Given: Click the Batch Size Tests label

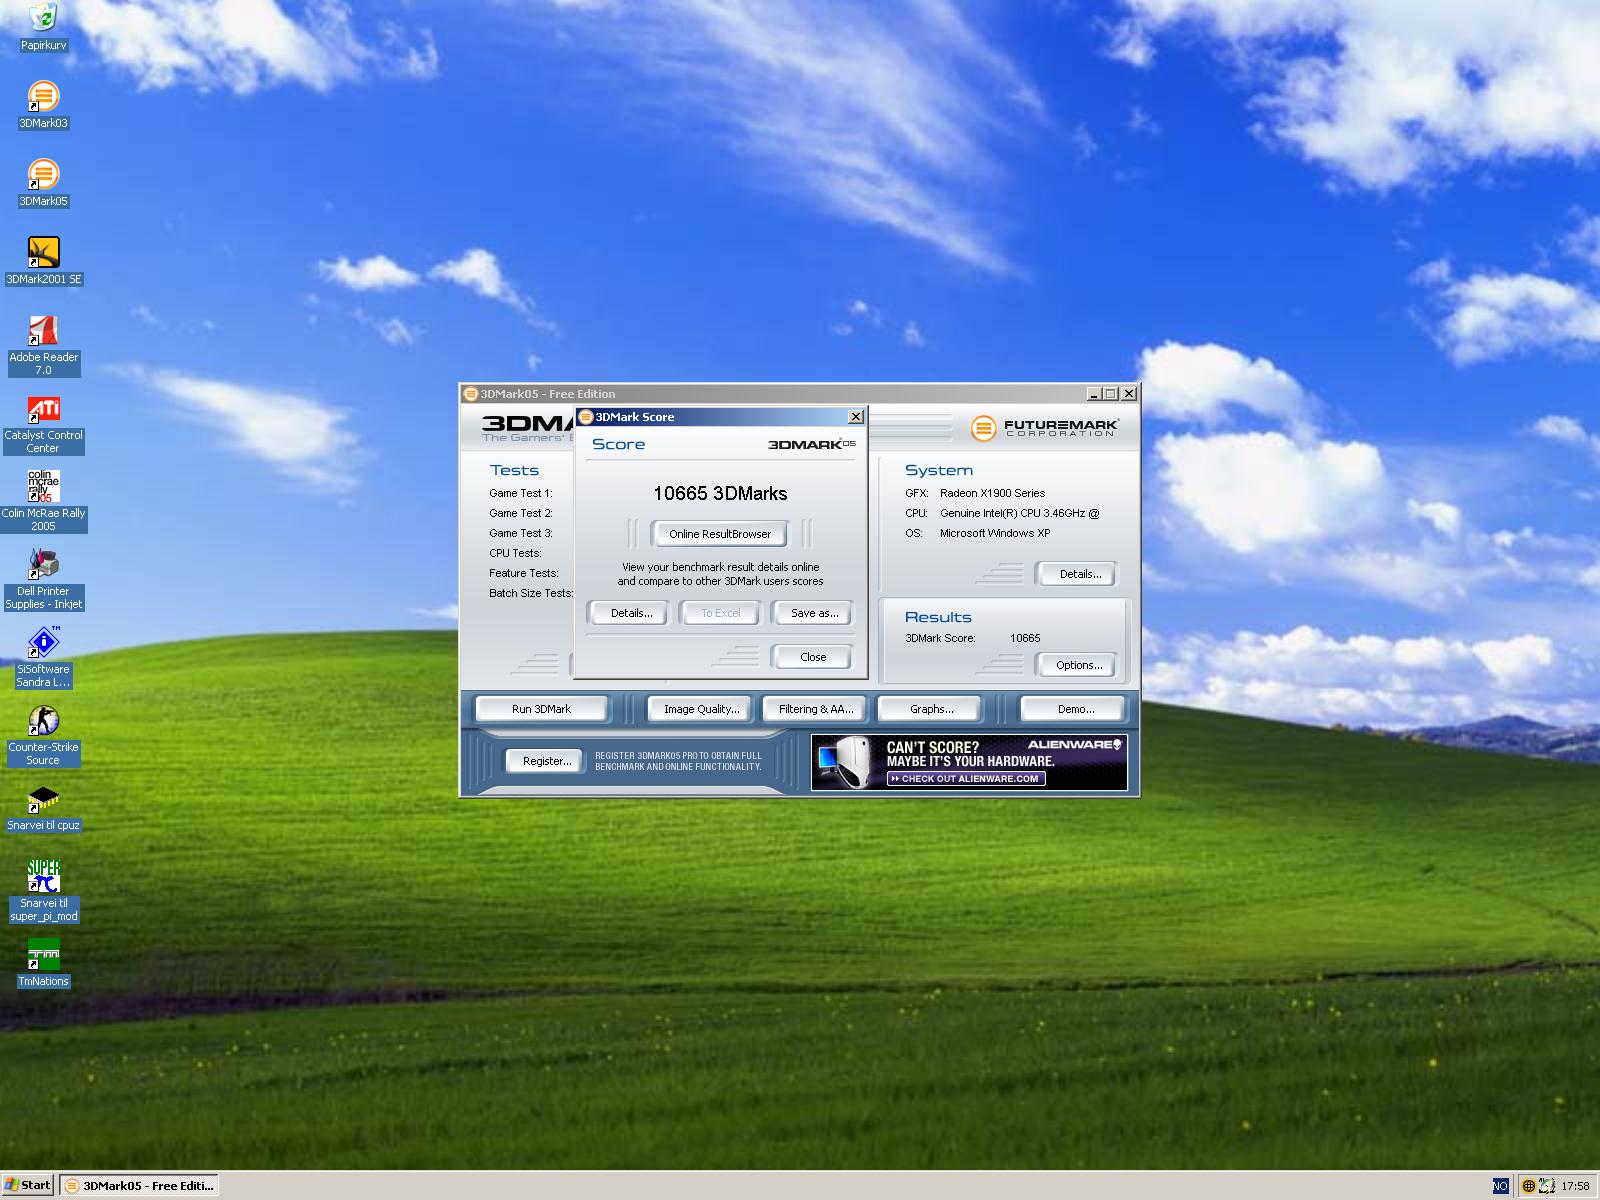Looking at the screenshot, I should (x=530, y=593).
